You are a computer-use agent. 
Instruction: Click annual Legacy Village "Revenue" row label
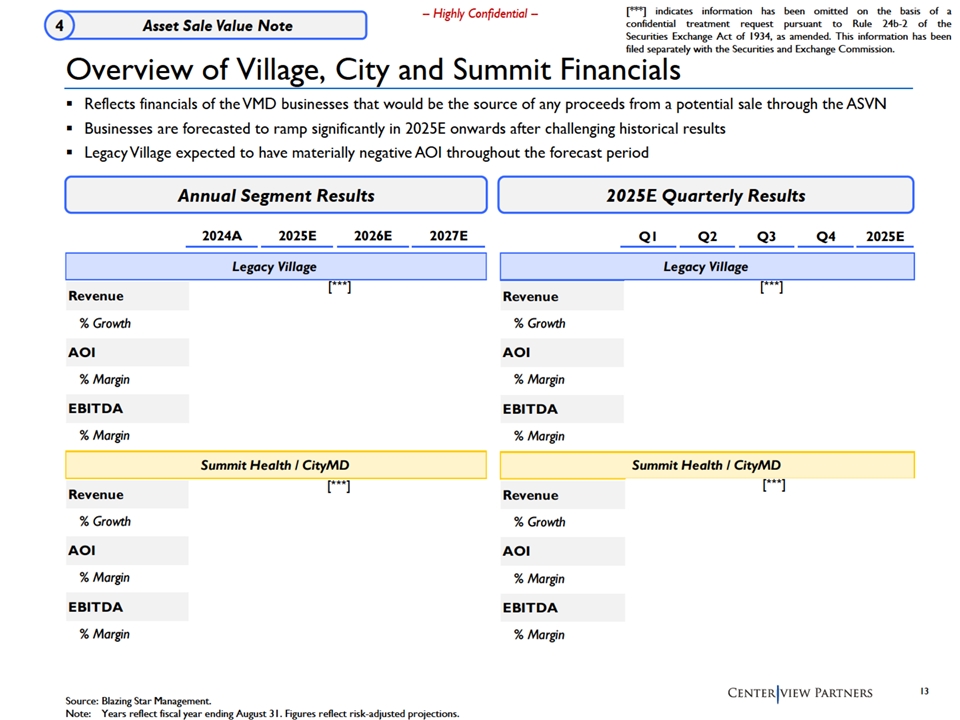tap(96, 296)
